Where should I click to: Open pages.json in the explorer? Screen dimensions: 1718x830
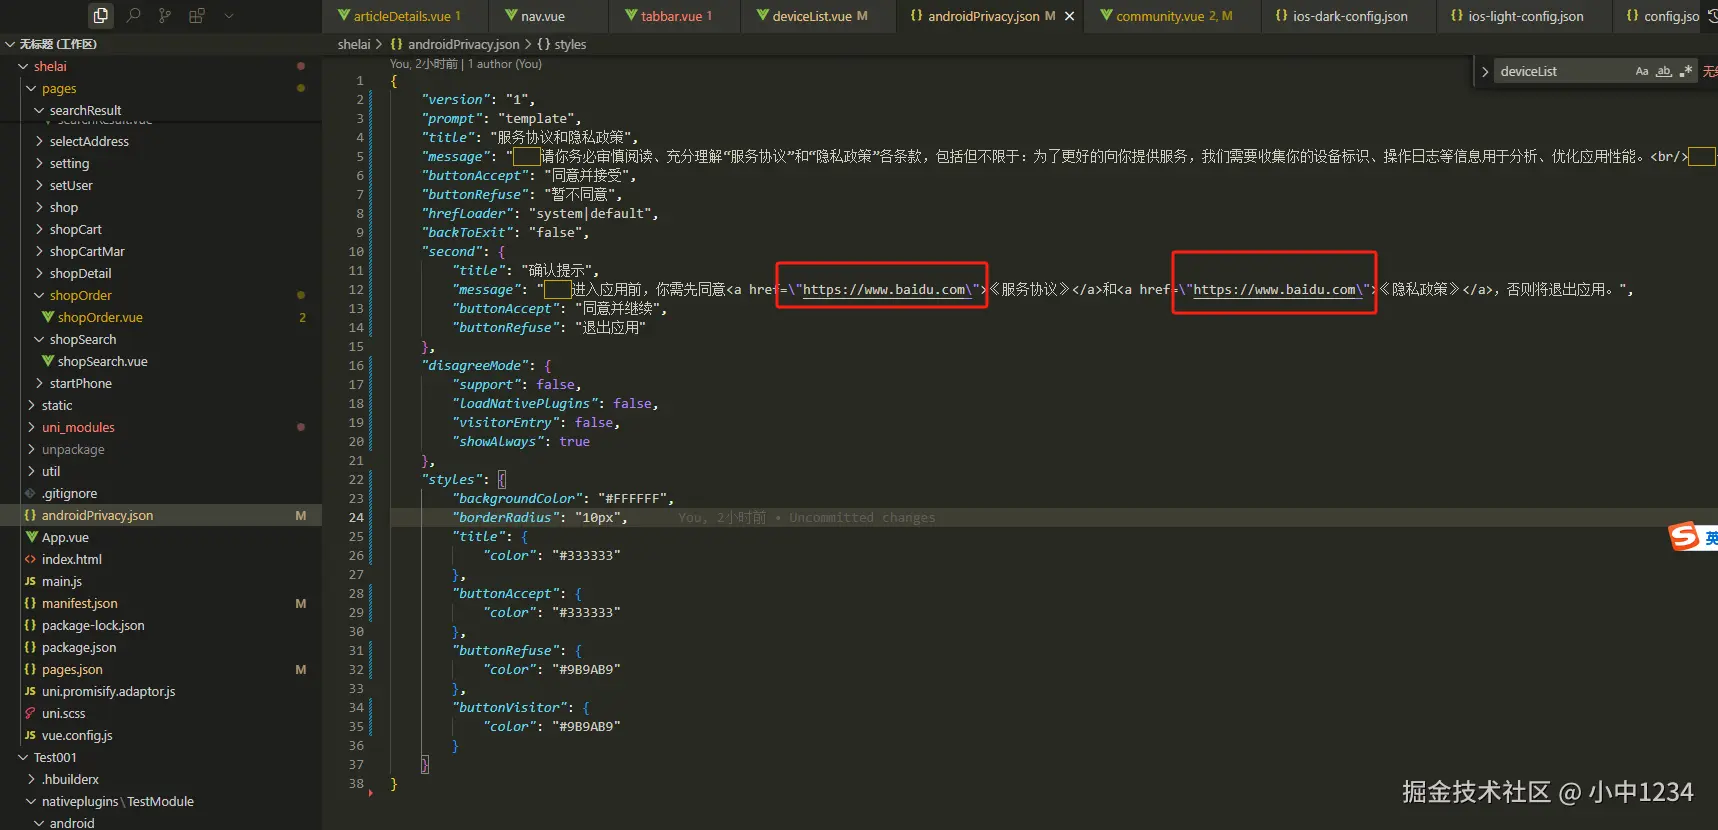click(x=72, y=669)
